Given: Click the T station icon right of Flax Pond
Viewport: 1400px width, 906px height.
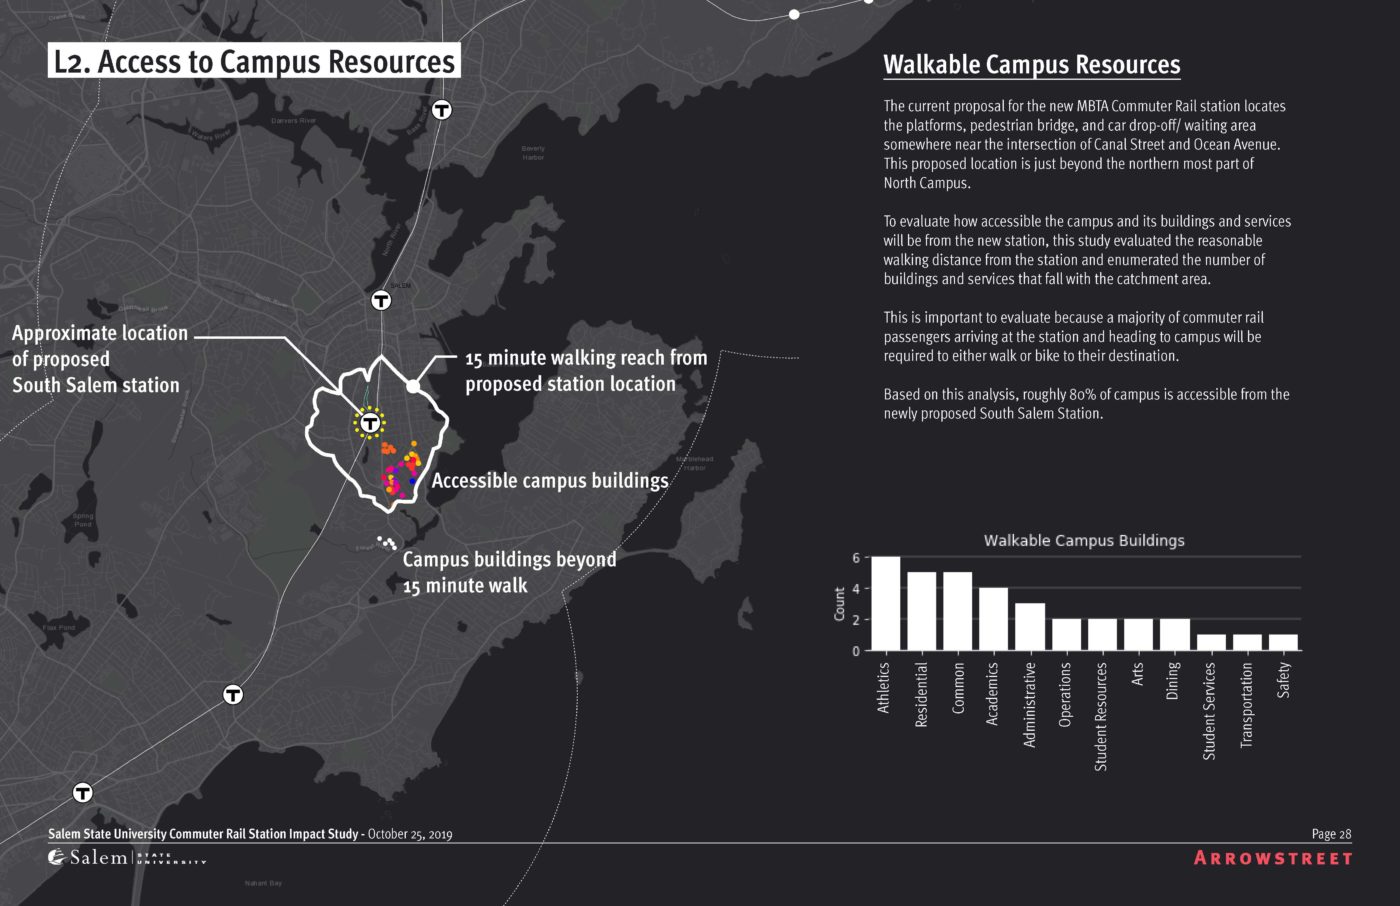Looking at the screenshot, I should (233, 694).
